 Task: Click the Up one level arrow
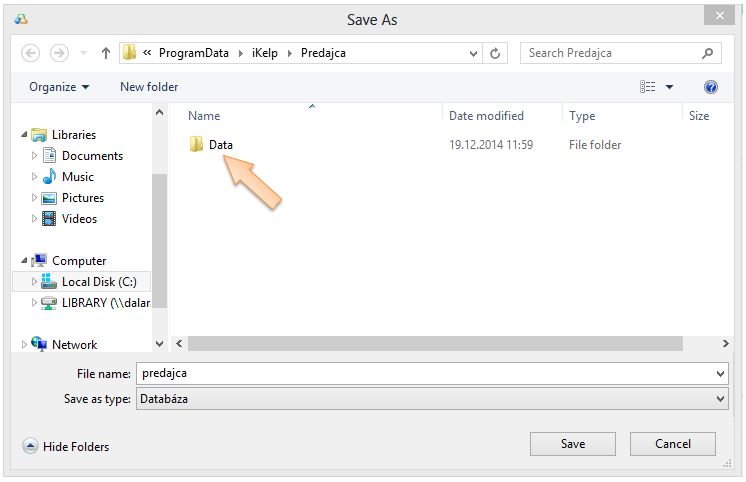tap(106, 53)
